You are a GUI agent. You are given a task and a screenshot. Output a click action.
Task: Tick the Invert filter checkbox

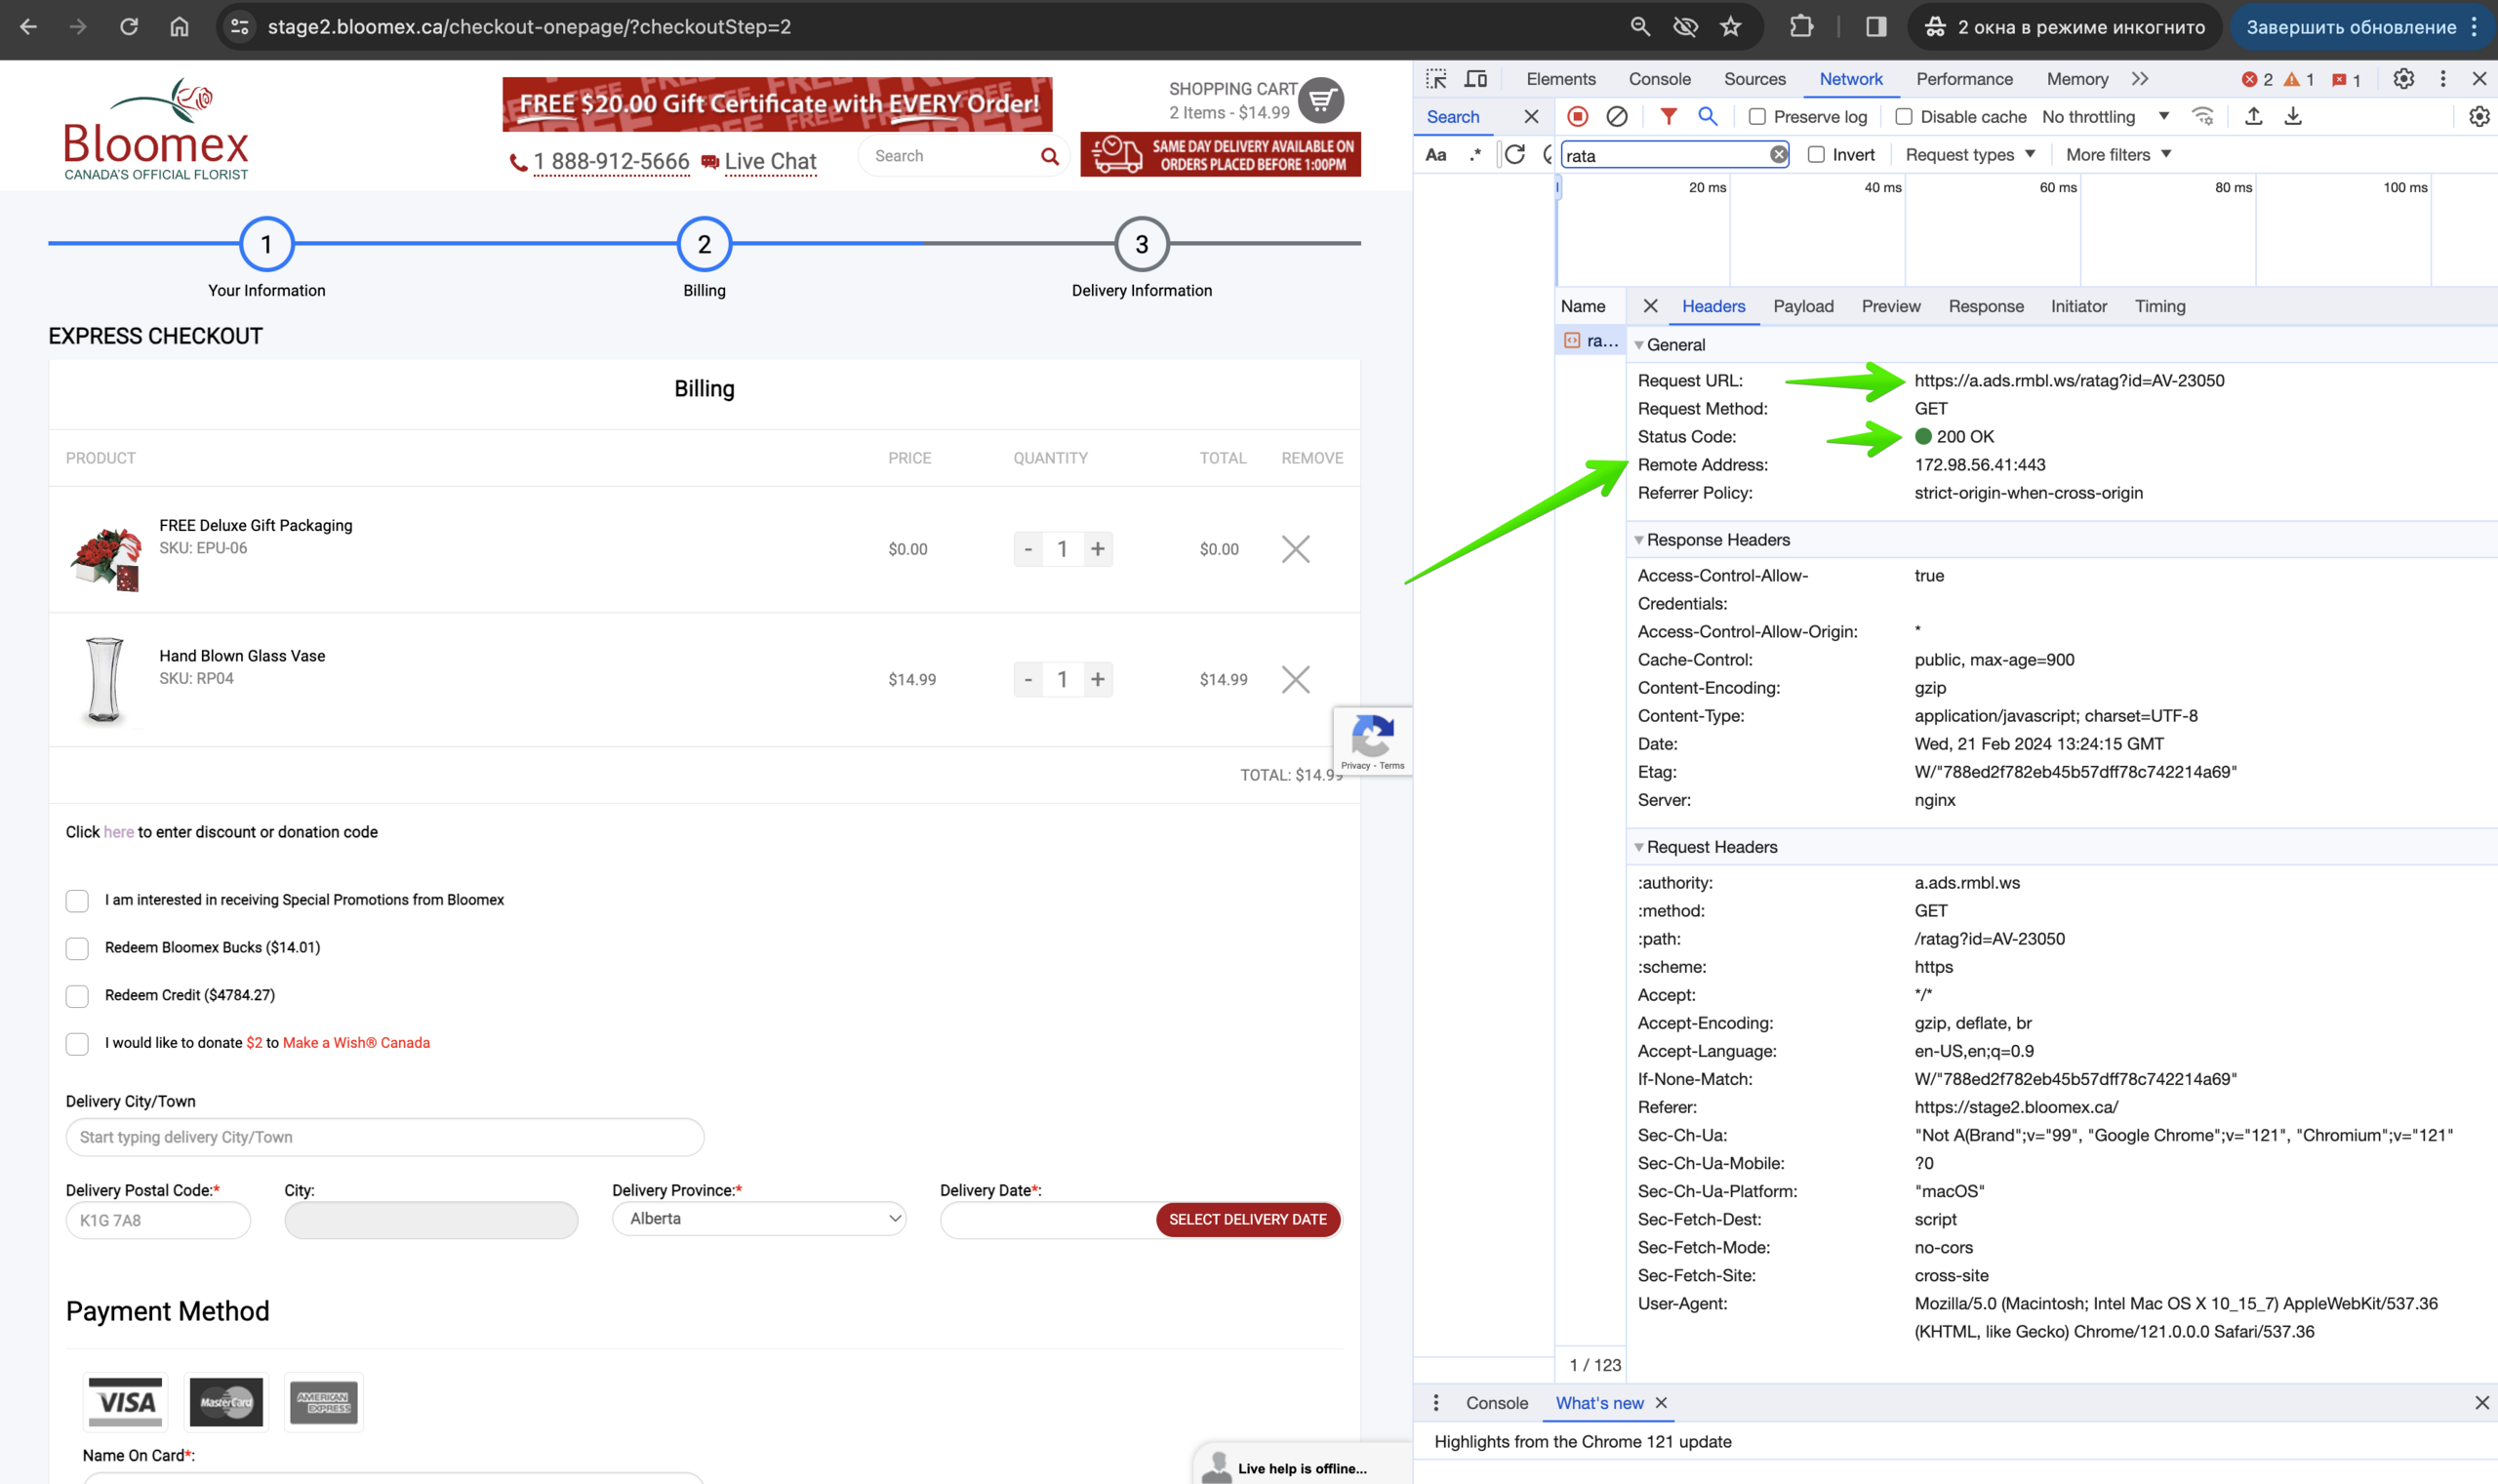(x=1817, y=155)
